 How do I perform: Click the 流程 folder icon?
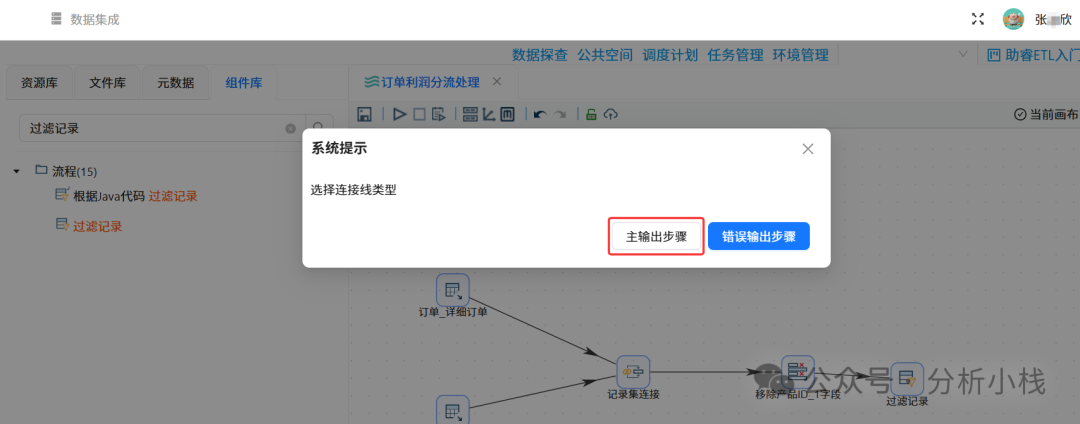41,170
